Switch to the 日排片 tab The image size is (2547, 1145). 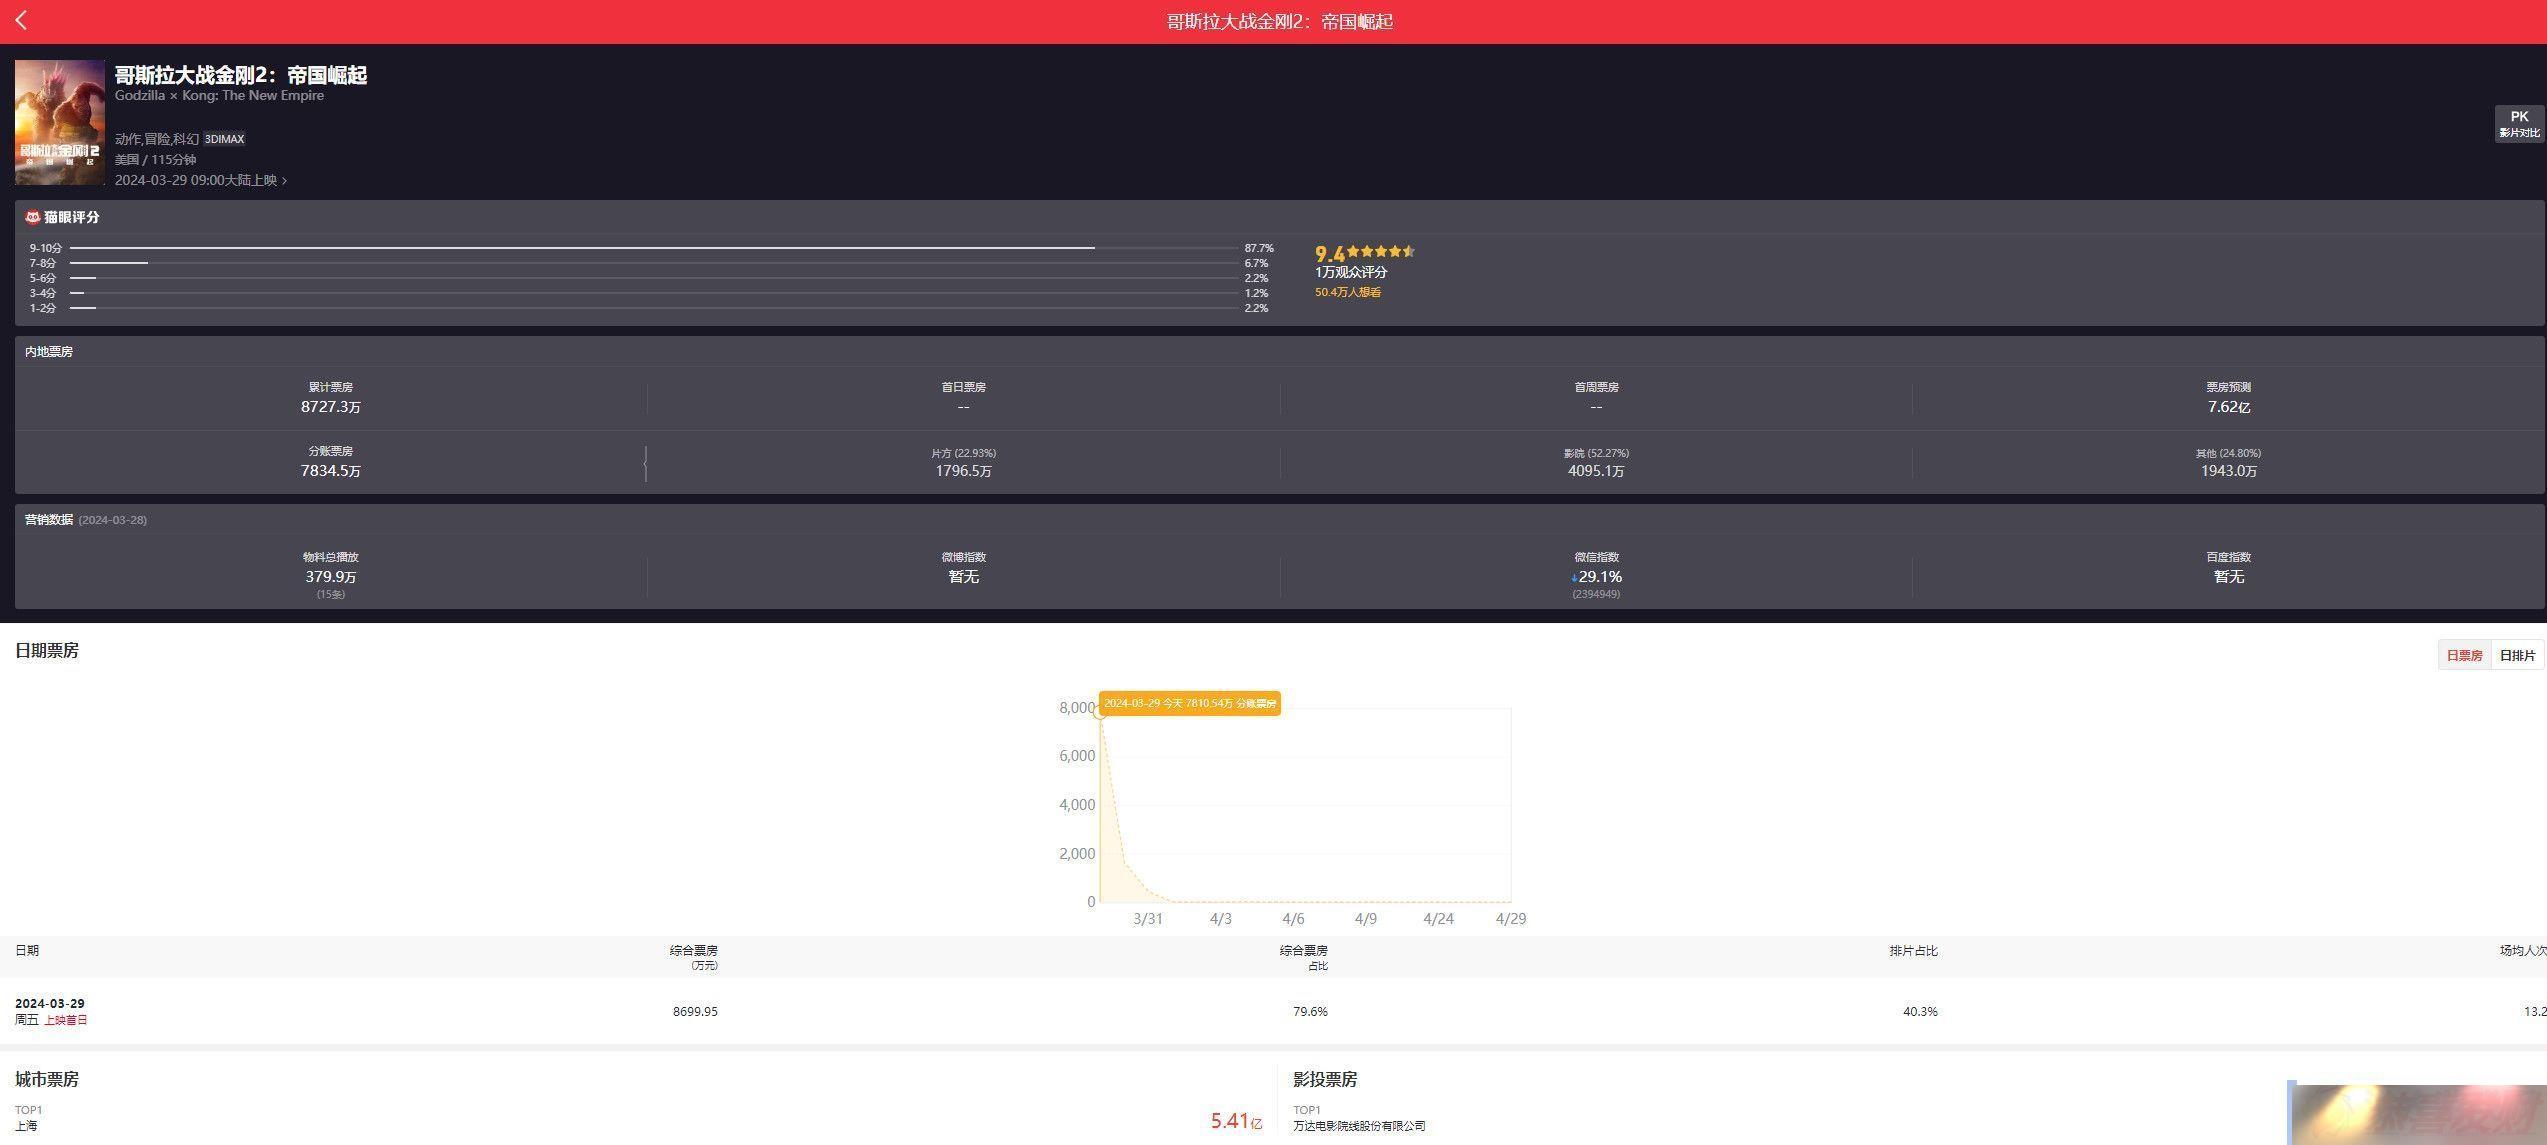2517,655
